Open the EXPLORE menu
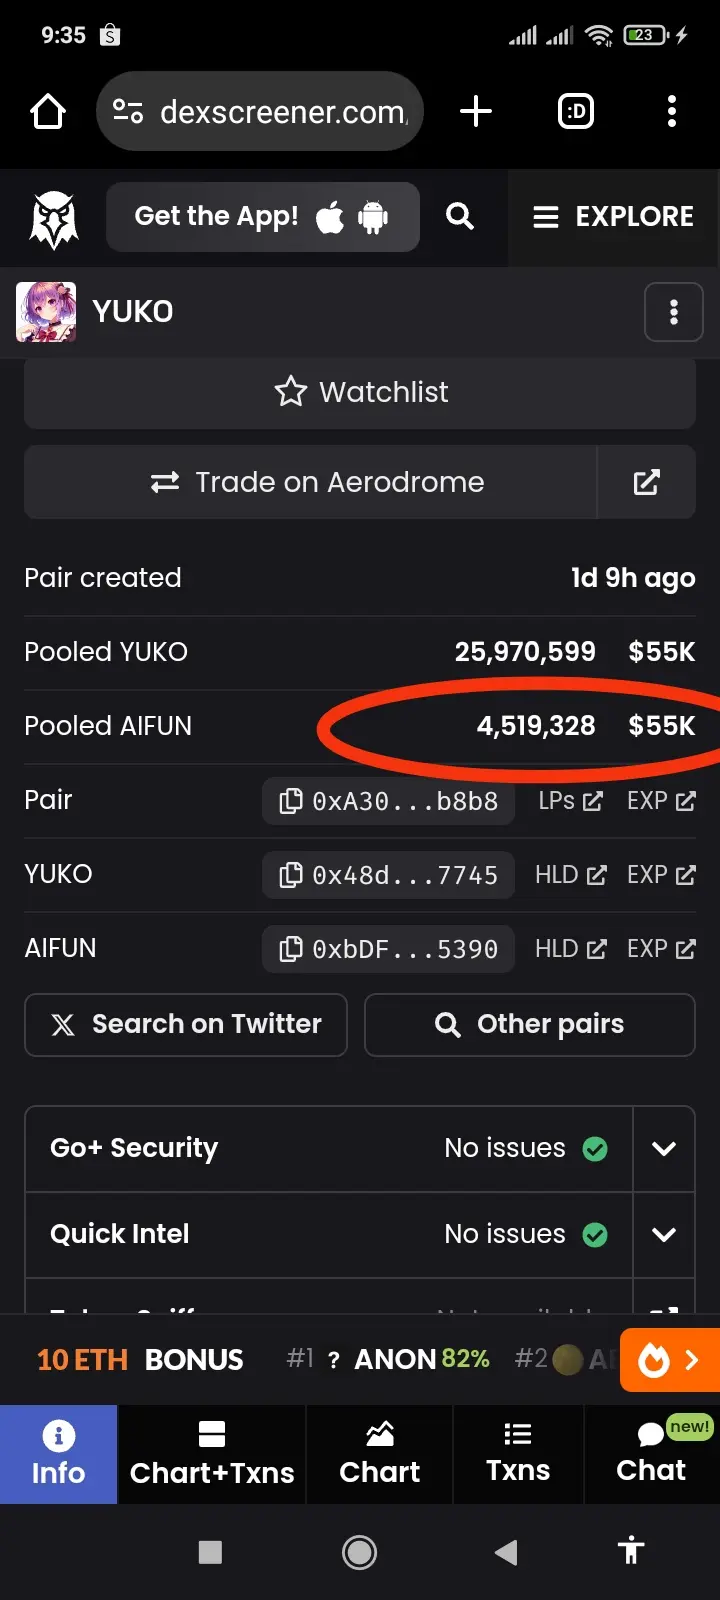The image size is (720, 1600). [x=614, y=217]
